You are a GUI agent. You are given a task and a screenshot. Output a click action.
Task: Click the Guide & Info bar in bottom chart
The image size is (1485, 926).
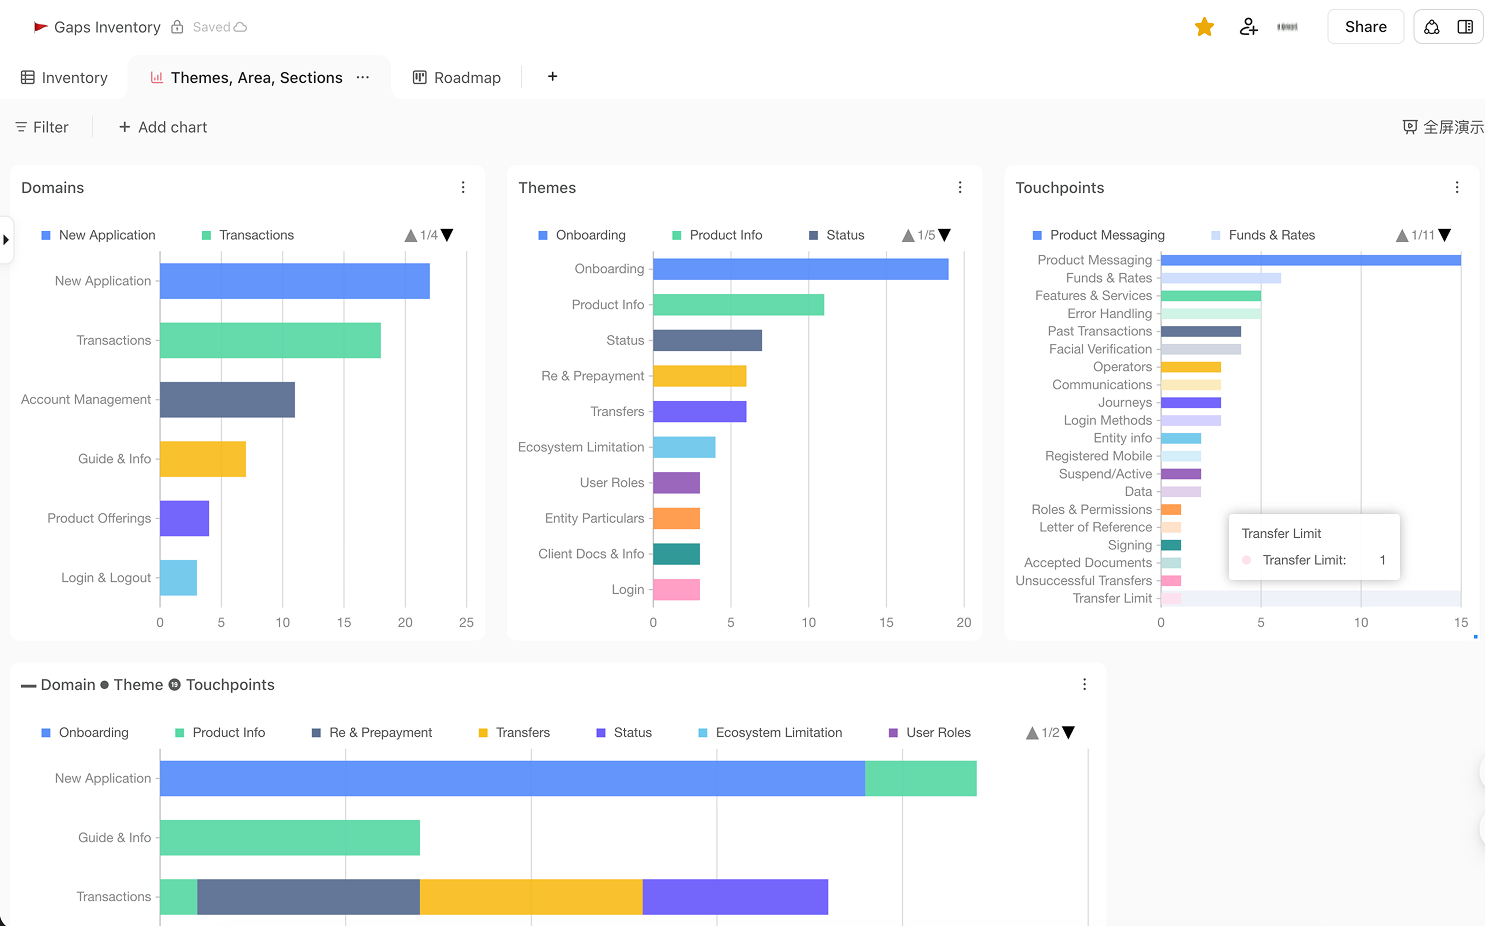tap(290, 838)
